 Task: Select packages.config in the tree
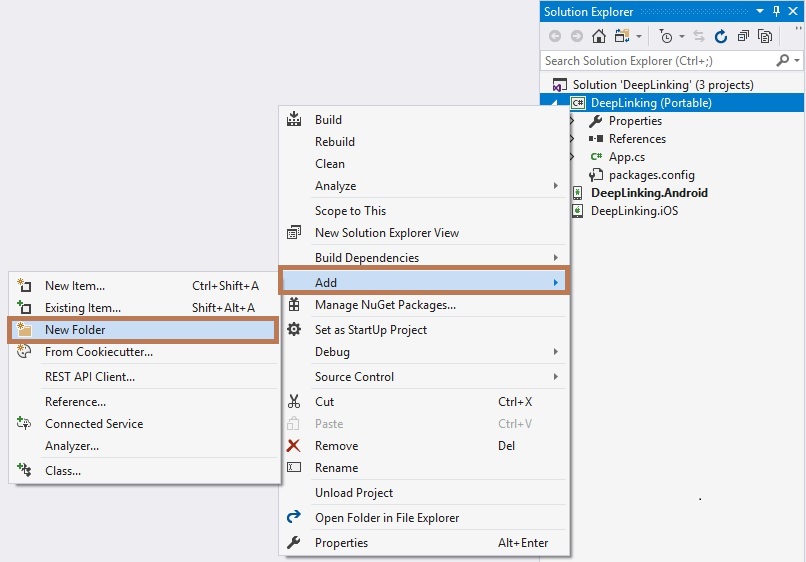(651, 175)
